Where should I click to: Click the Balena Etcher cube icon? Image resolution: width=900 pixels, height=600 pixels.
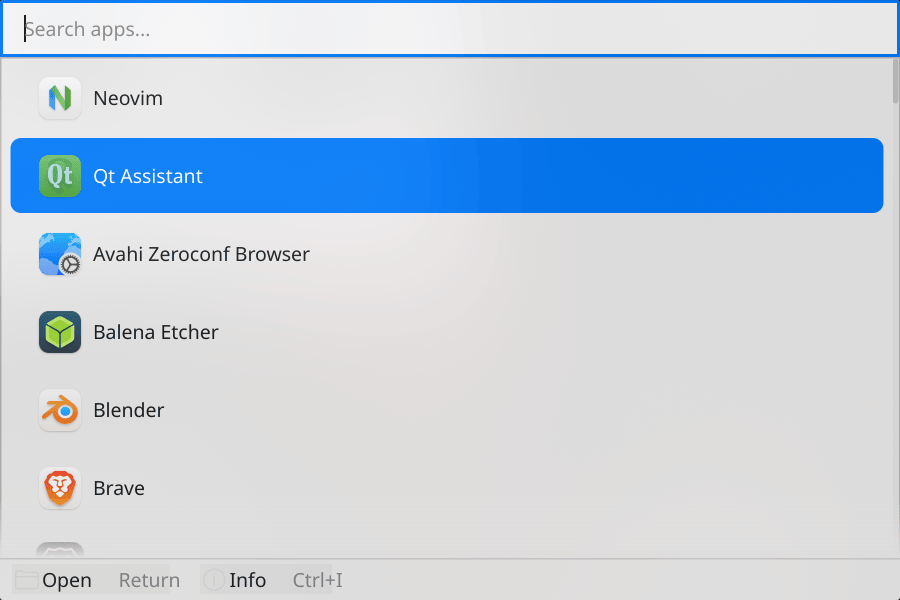60,332
